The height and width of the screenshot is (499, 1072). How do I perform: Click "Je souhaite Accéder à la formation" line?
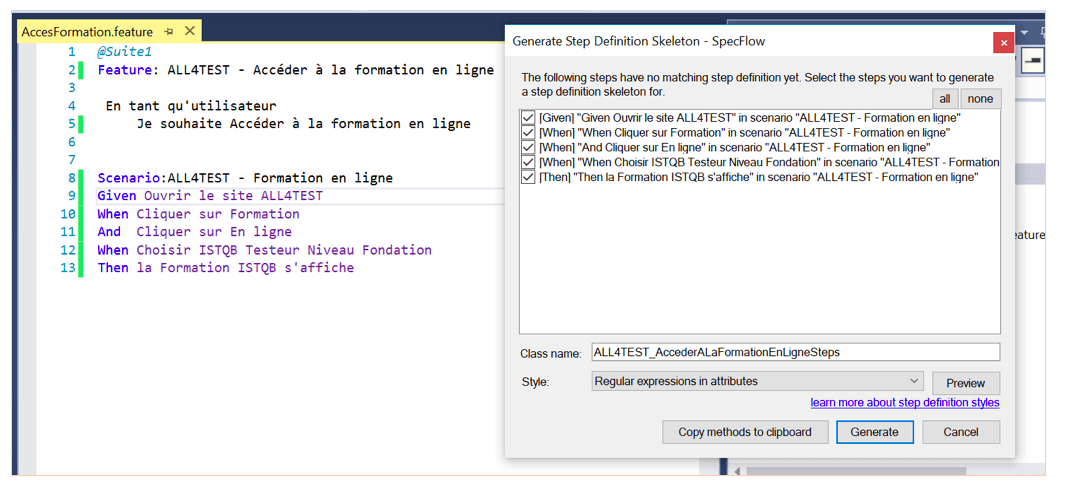click(304, 124)
